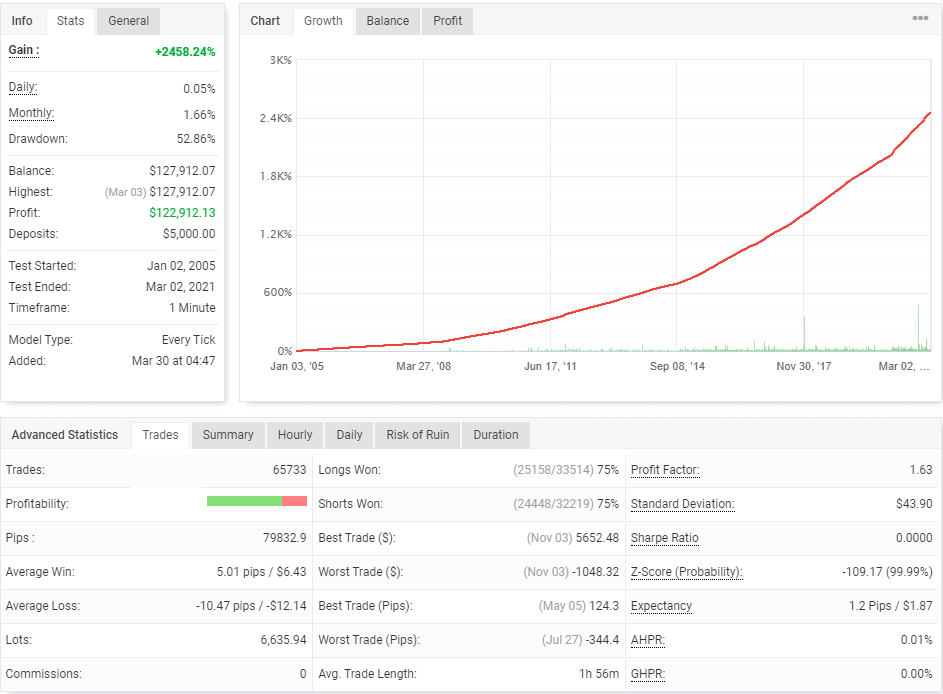Open the Daily statistics tab

[x=349, y=435]
